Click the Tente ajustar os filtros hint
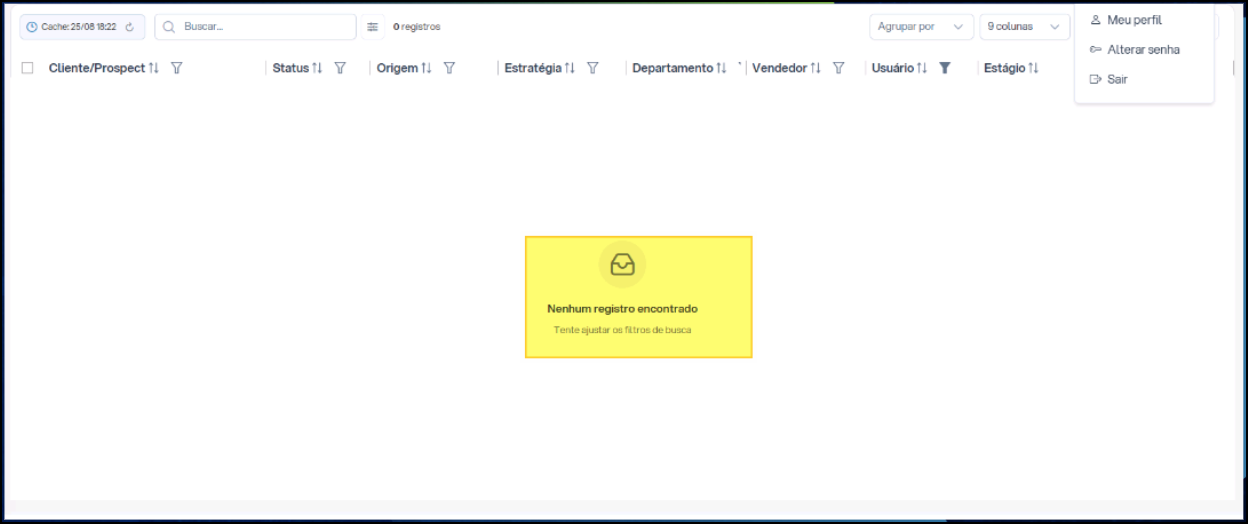The height and width of the screenshot is (524, 1248). coord(622,330)
